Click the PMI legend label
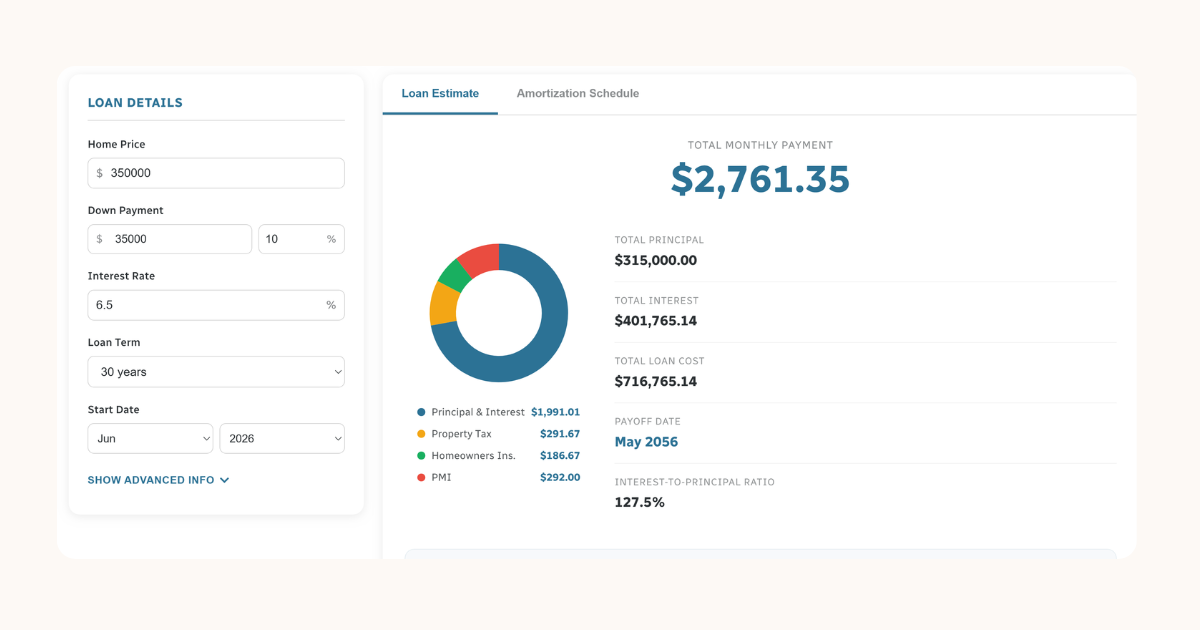The width and height of the screenshot is (1200, 630). [x=441, y=478]
